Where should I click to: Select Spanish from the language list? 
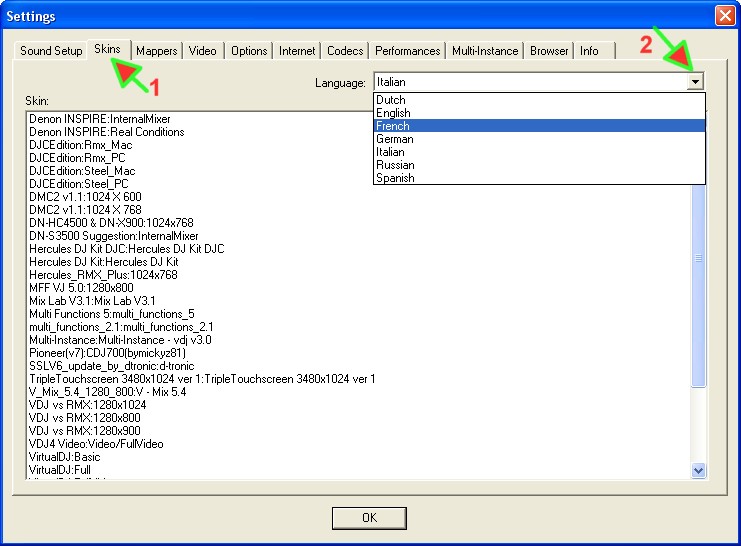(539, 178)
